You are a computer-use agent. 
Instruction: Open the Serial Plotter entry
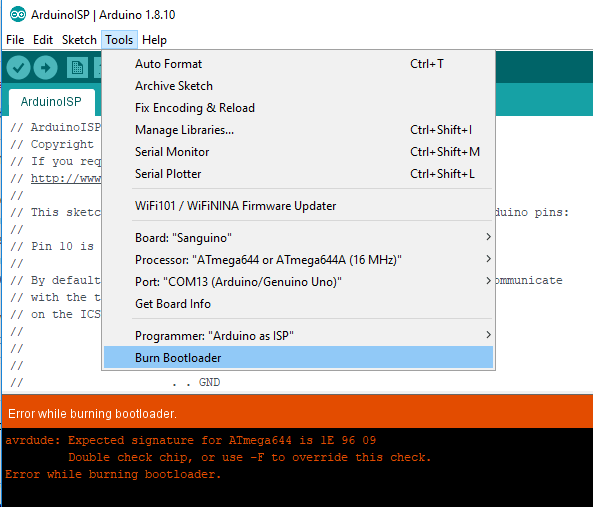[x=298, y=174]
